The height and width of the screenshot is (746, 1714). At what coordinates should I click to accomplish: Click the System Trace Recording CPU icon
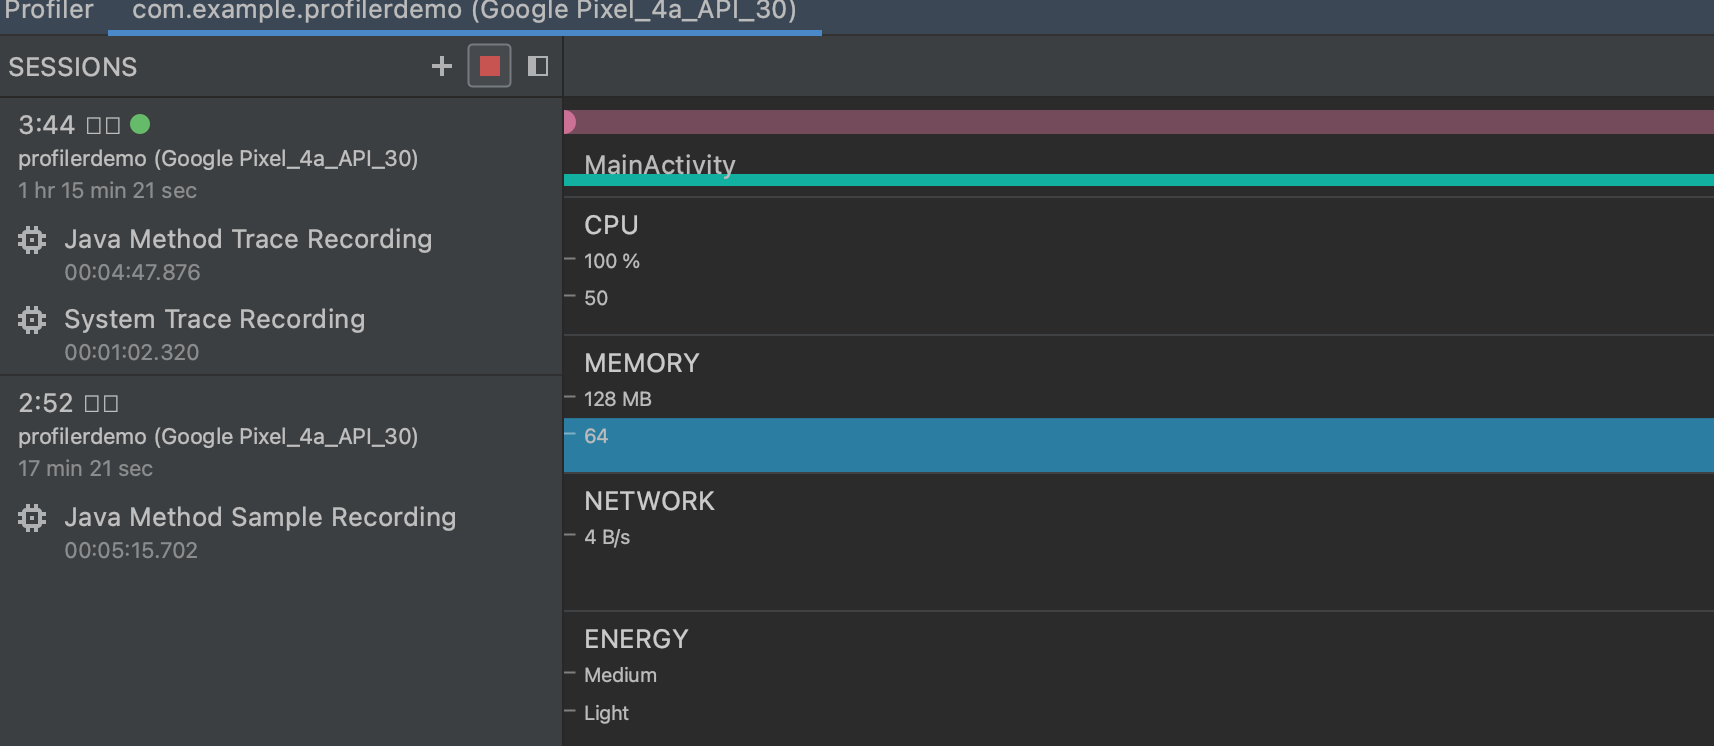(32, 319)
